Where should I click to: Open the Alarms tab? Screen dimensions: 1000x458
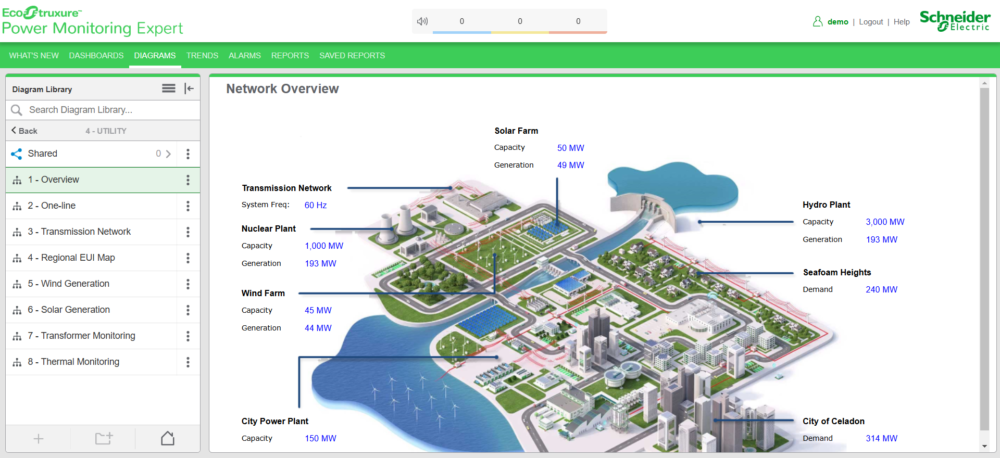pos(244,55)
